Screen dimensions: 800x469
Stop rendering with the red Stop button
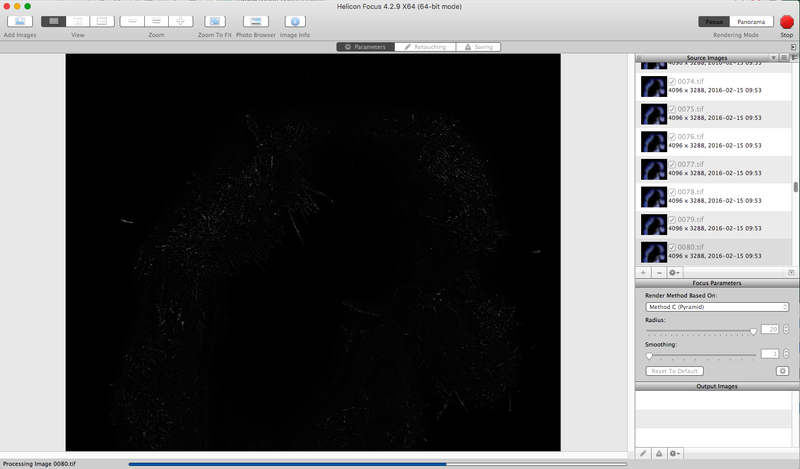pos(787,21)
